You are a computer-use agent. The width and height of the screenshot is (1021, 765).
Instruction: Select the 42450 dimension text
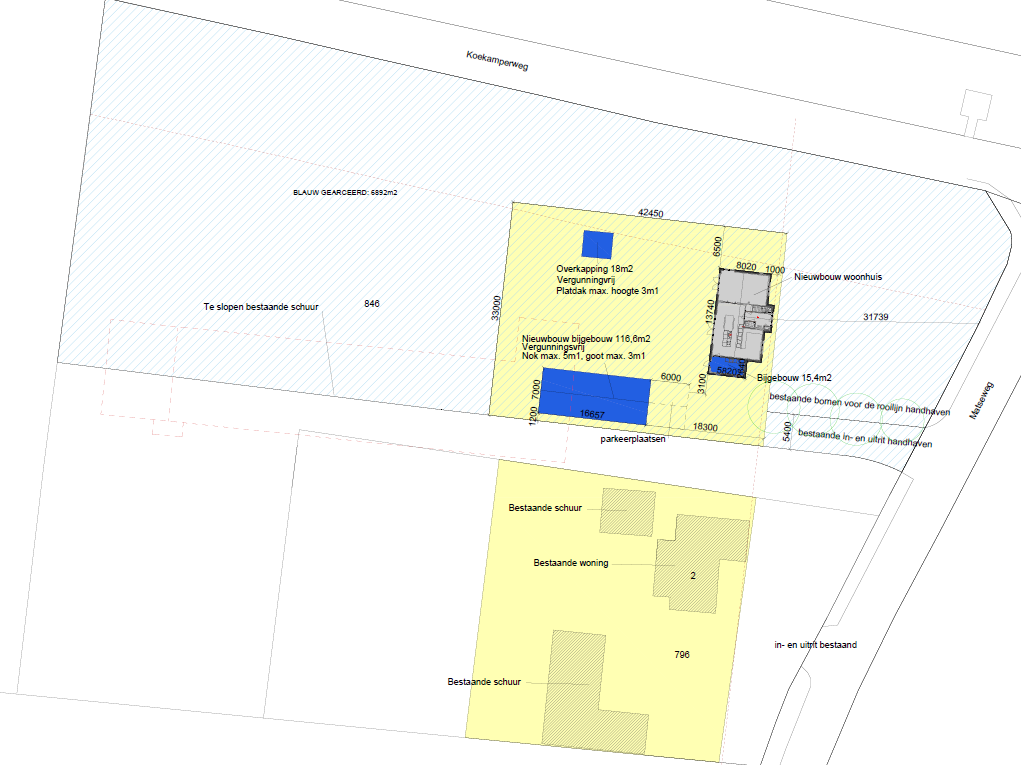click(652, 214)
